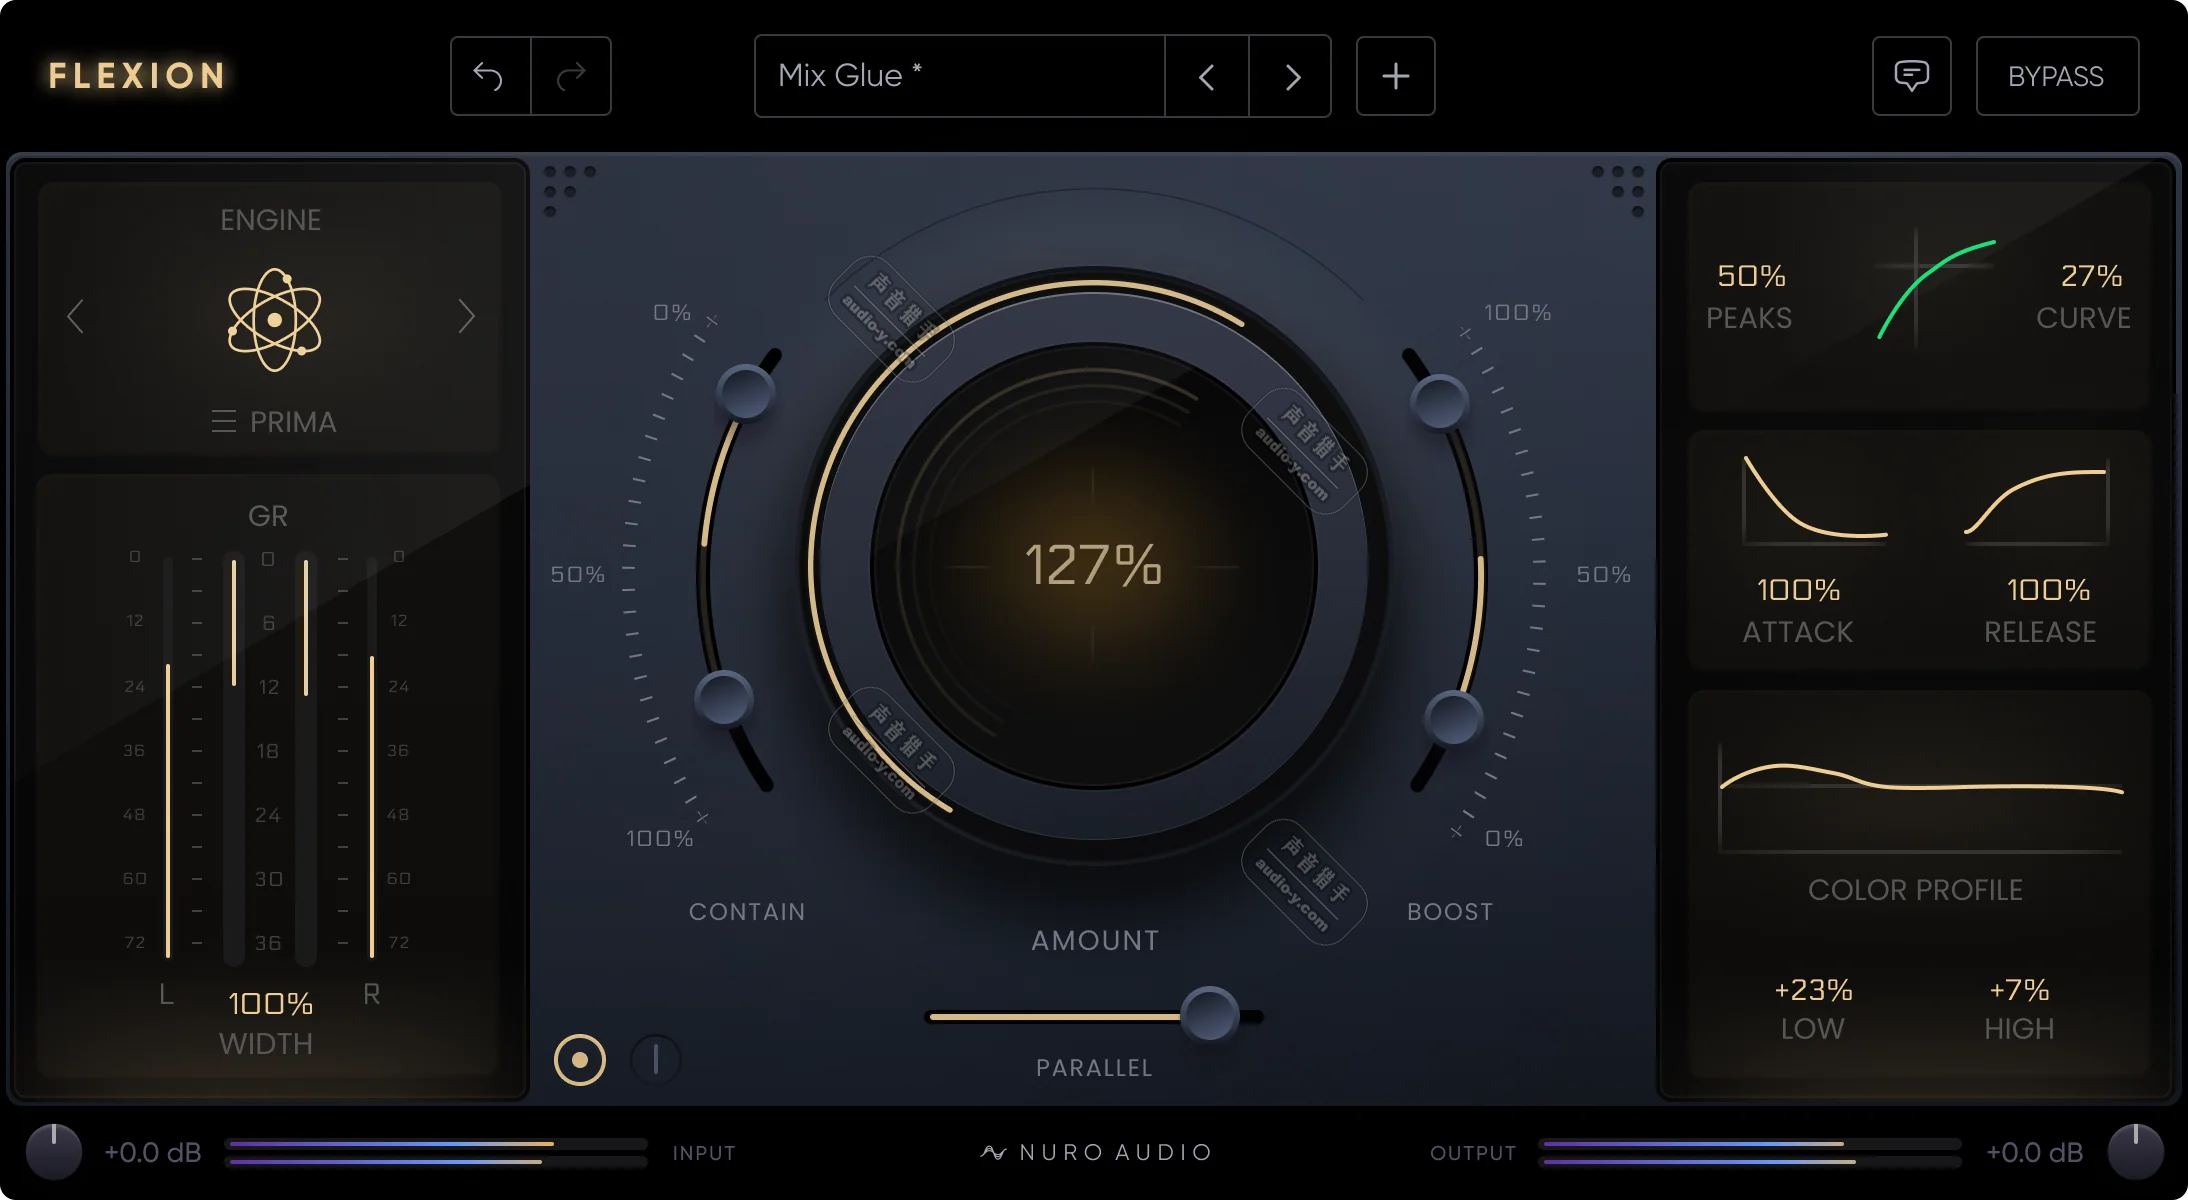The image size is (2188, 1200).
Task: Click the upper CONTAIN arc handle
Action: point(746,392)
